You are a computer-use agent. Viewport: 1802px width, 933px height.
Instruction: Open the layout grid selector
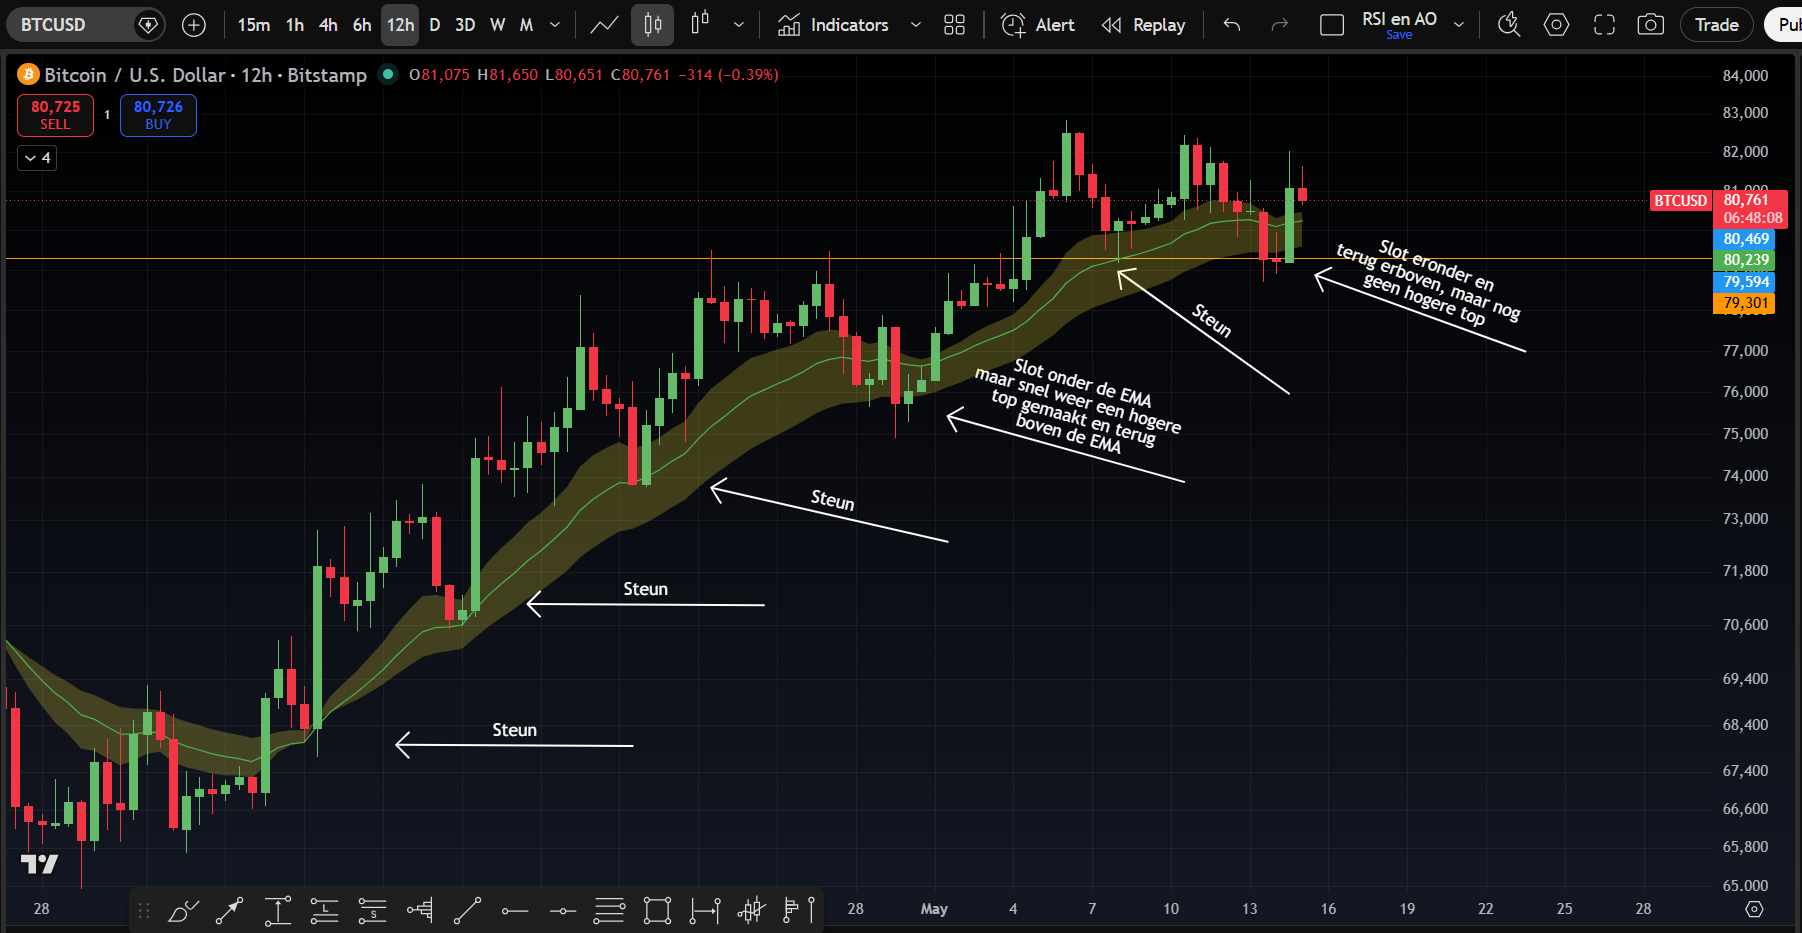tap(955, 25)
